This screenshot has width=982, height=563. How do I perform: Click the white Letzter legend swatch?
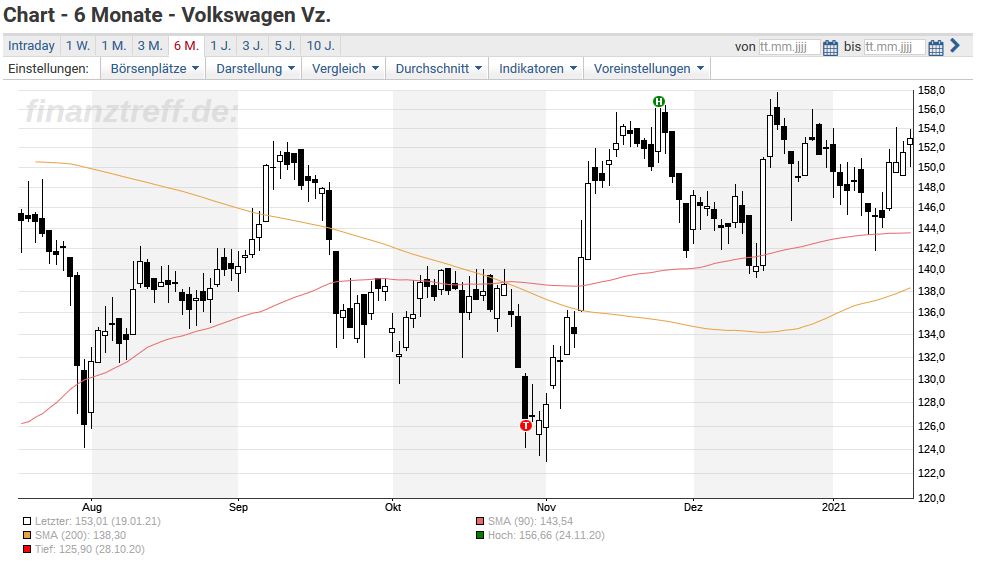pyautogui.click(x=27, y=521)
